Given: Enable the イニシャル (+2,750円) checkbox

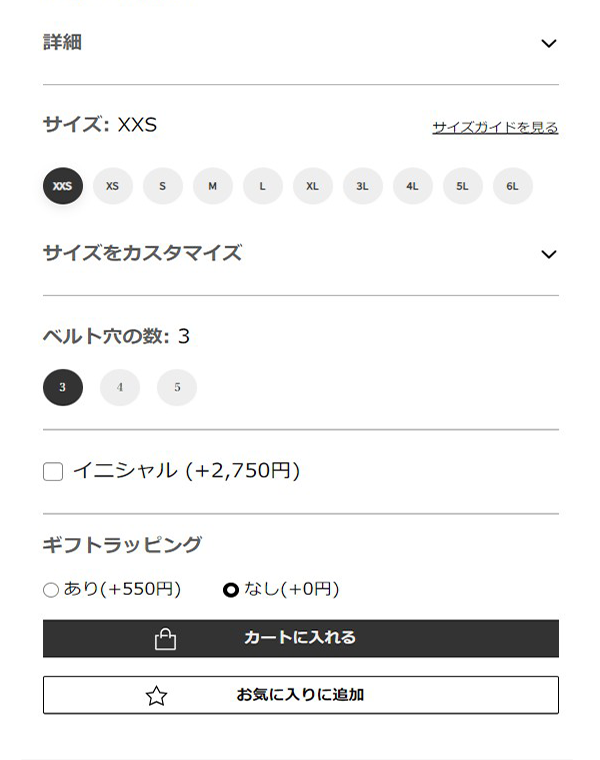Looking at the screenshot, I should pos(53,471).
